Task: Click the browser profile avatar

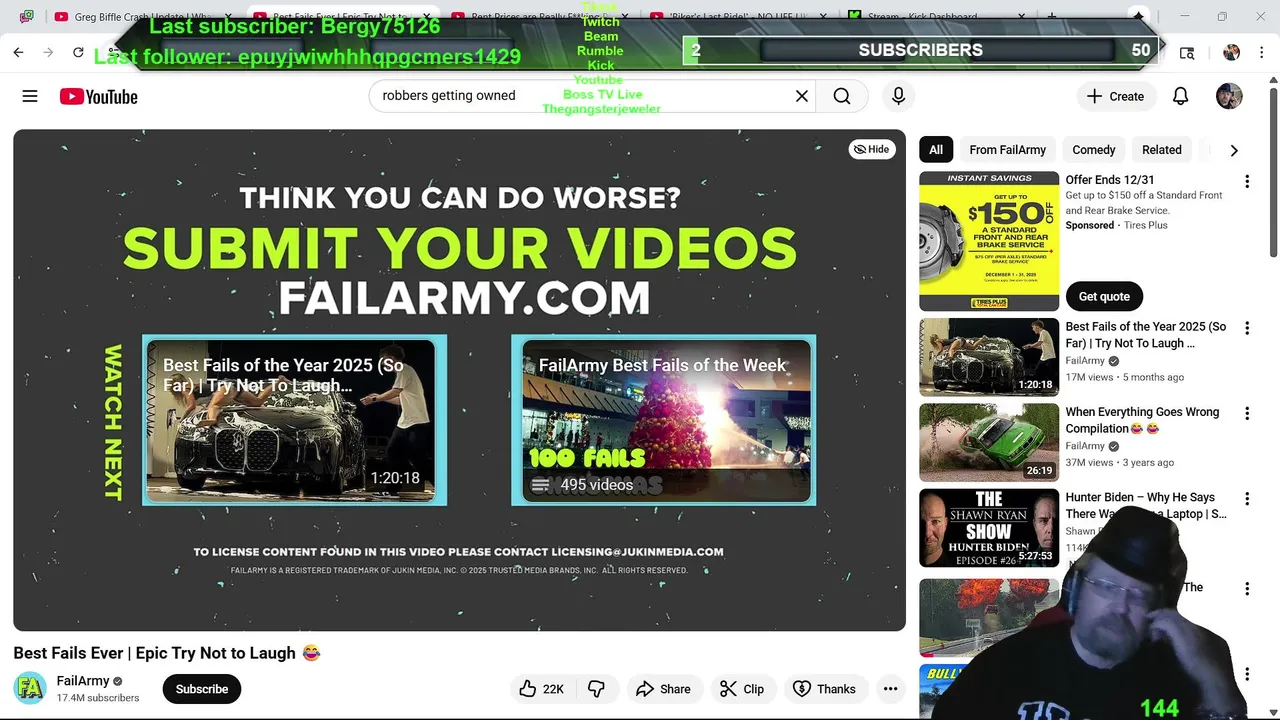Action: coord(1231,52)
